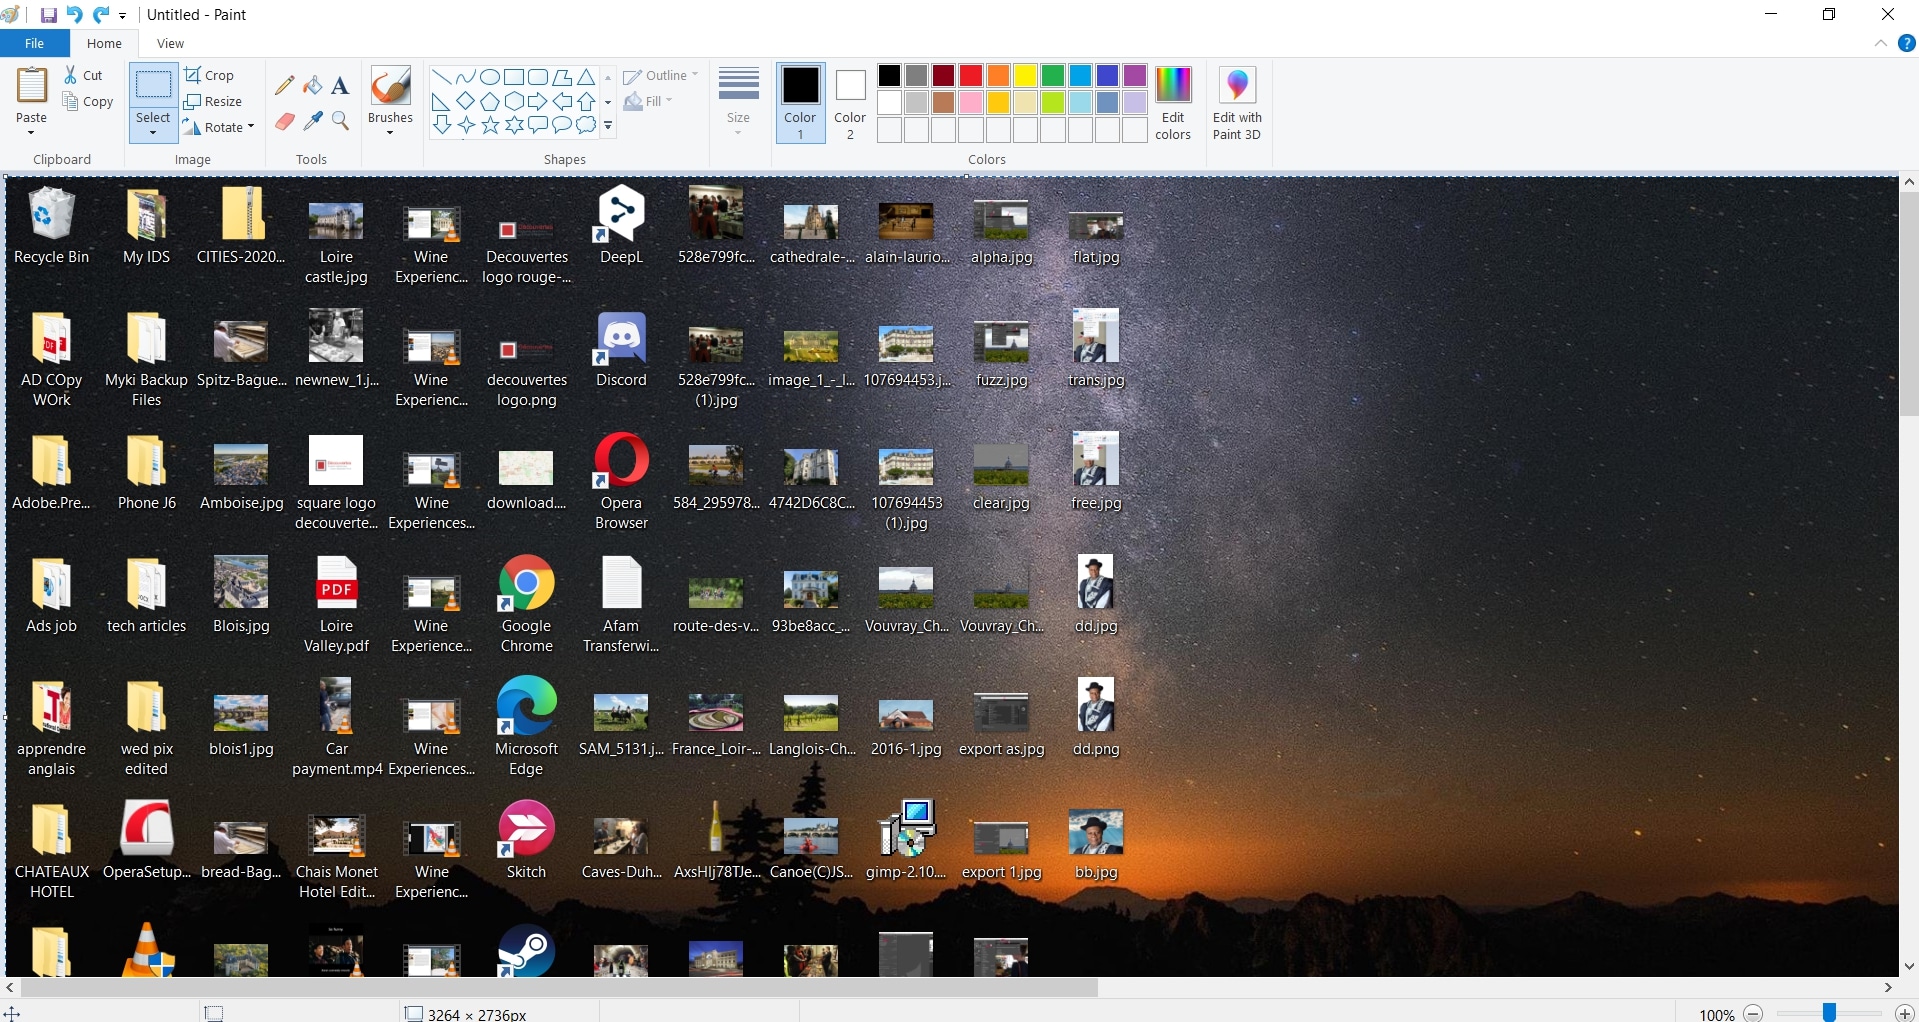
Task: Open the Edit colors dialog
Action: click(1173, 104)
